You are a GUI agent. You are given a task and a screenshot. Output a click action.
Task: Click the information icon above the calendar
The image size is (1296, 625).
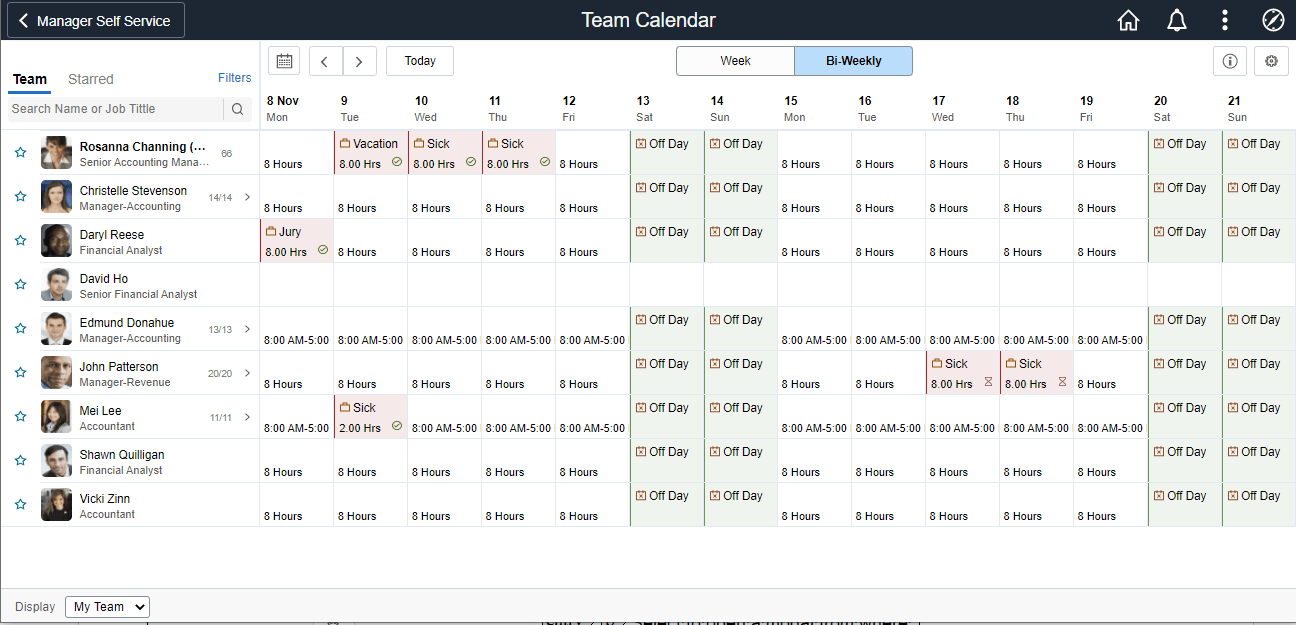pyautogui.click(x=1229, y=61)
